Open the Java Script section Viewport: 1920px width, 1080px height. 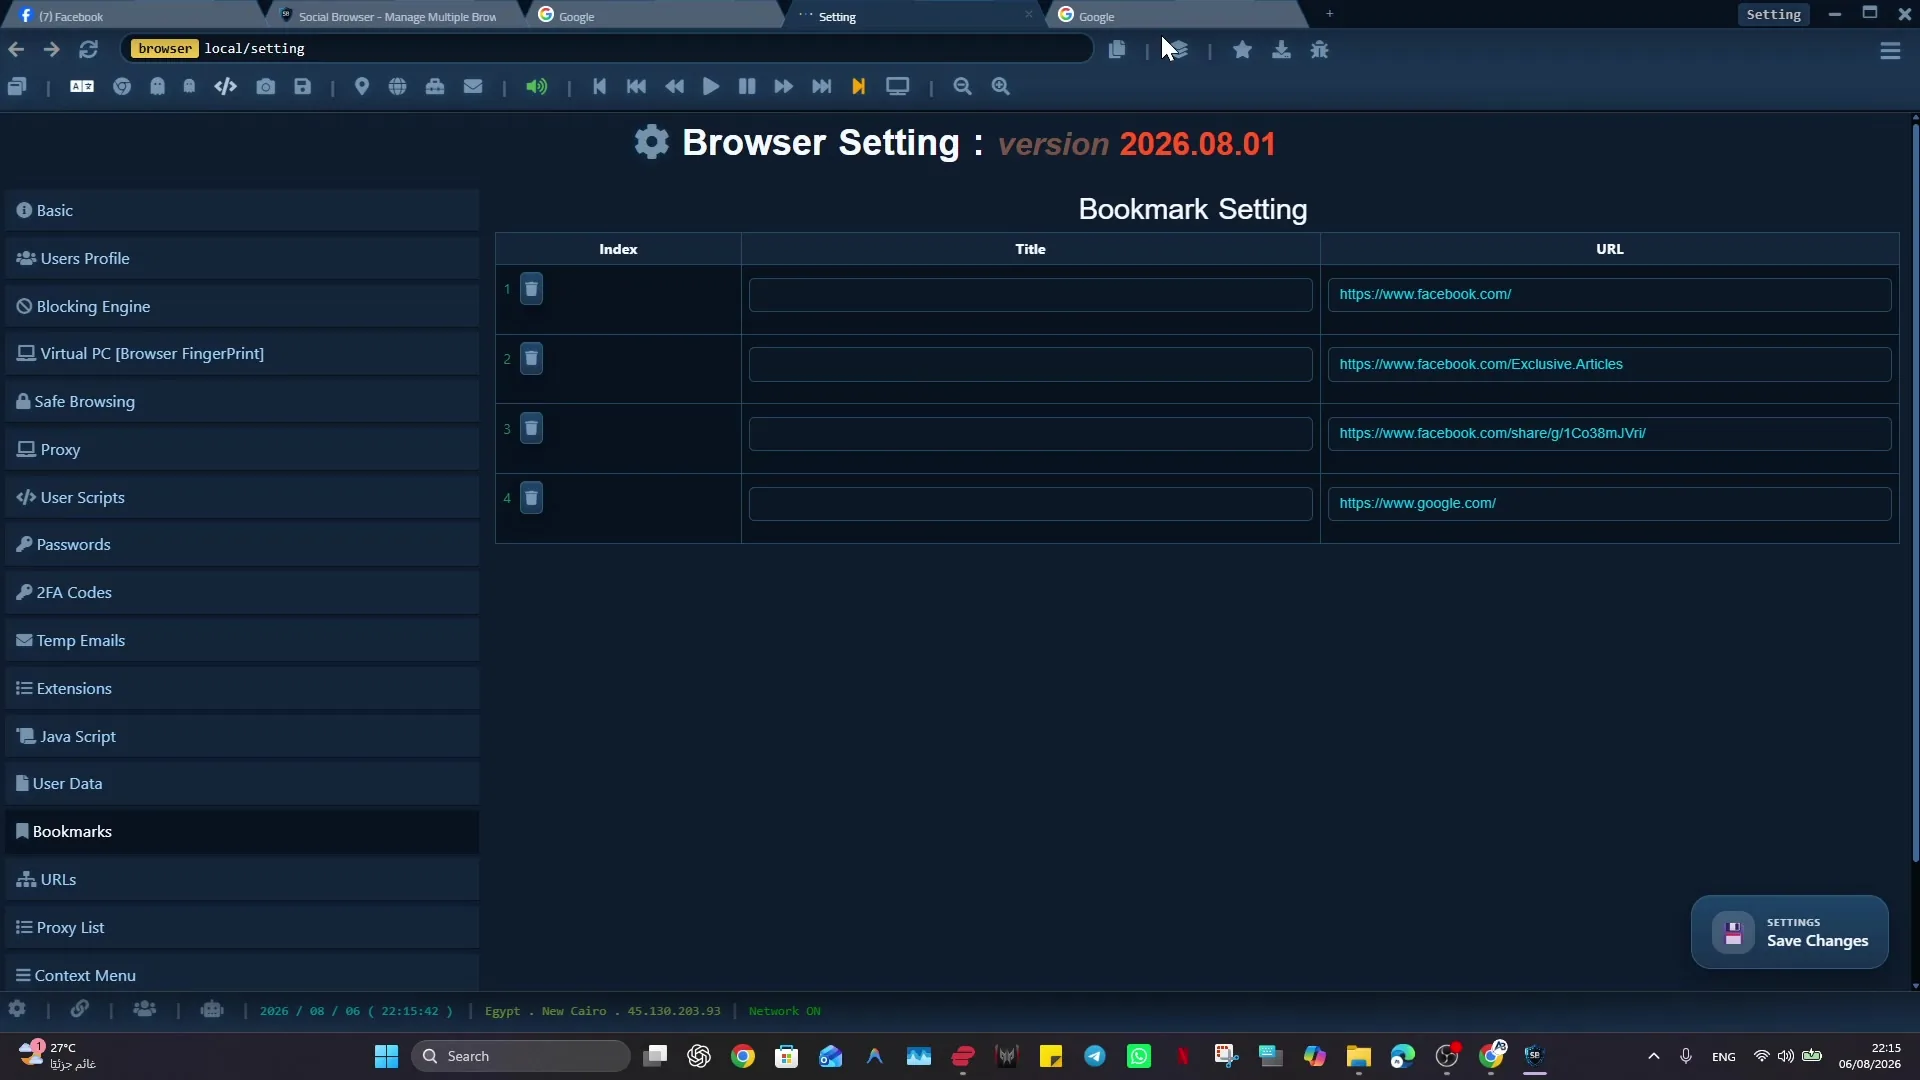(242, 737)
